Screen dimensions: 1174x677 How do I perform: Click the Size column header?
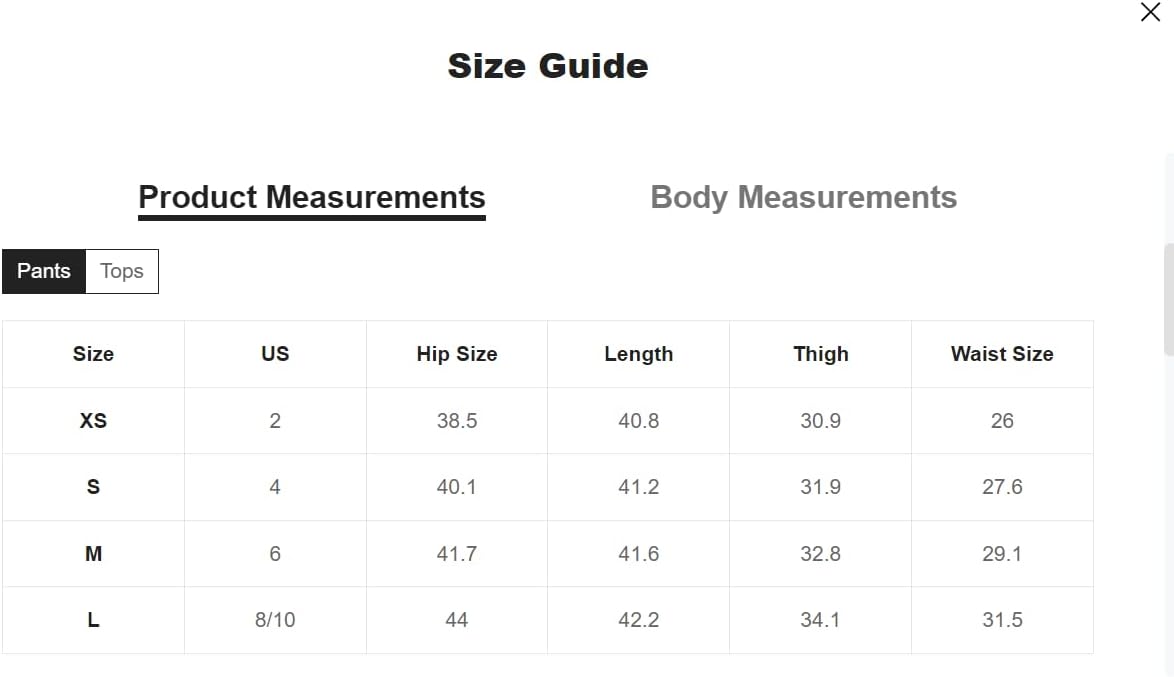[x=94, y=354]
